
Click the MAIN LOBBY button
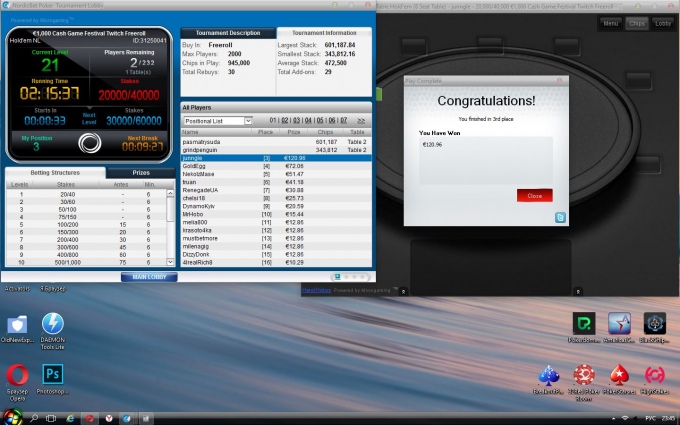[149, 277]
